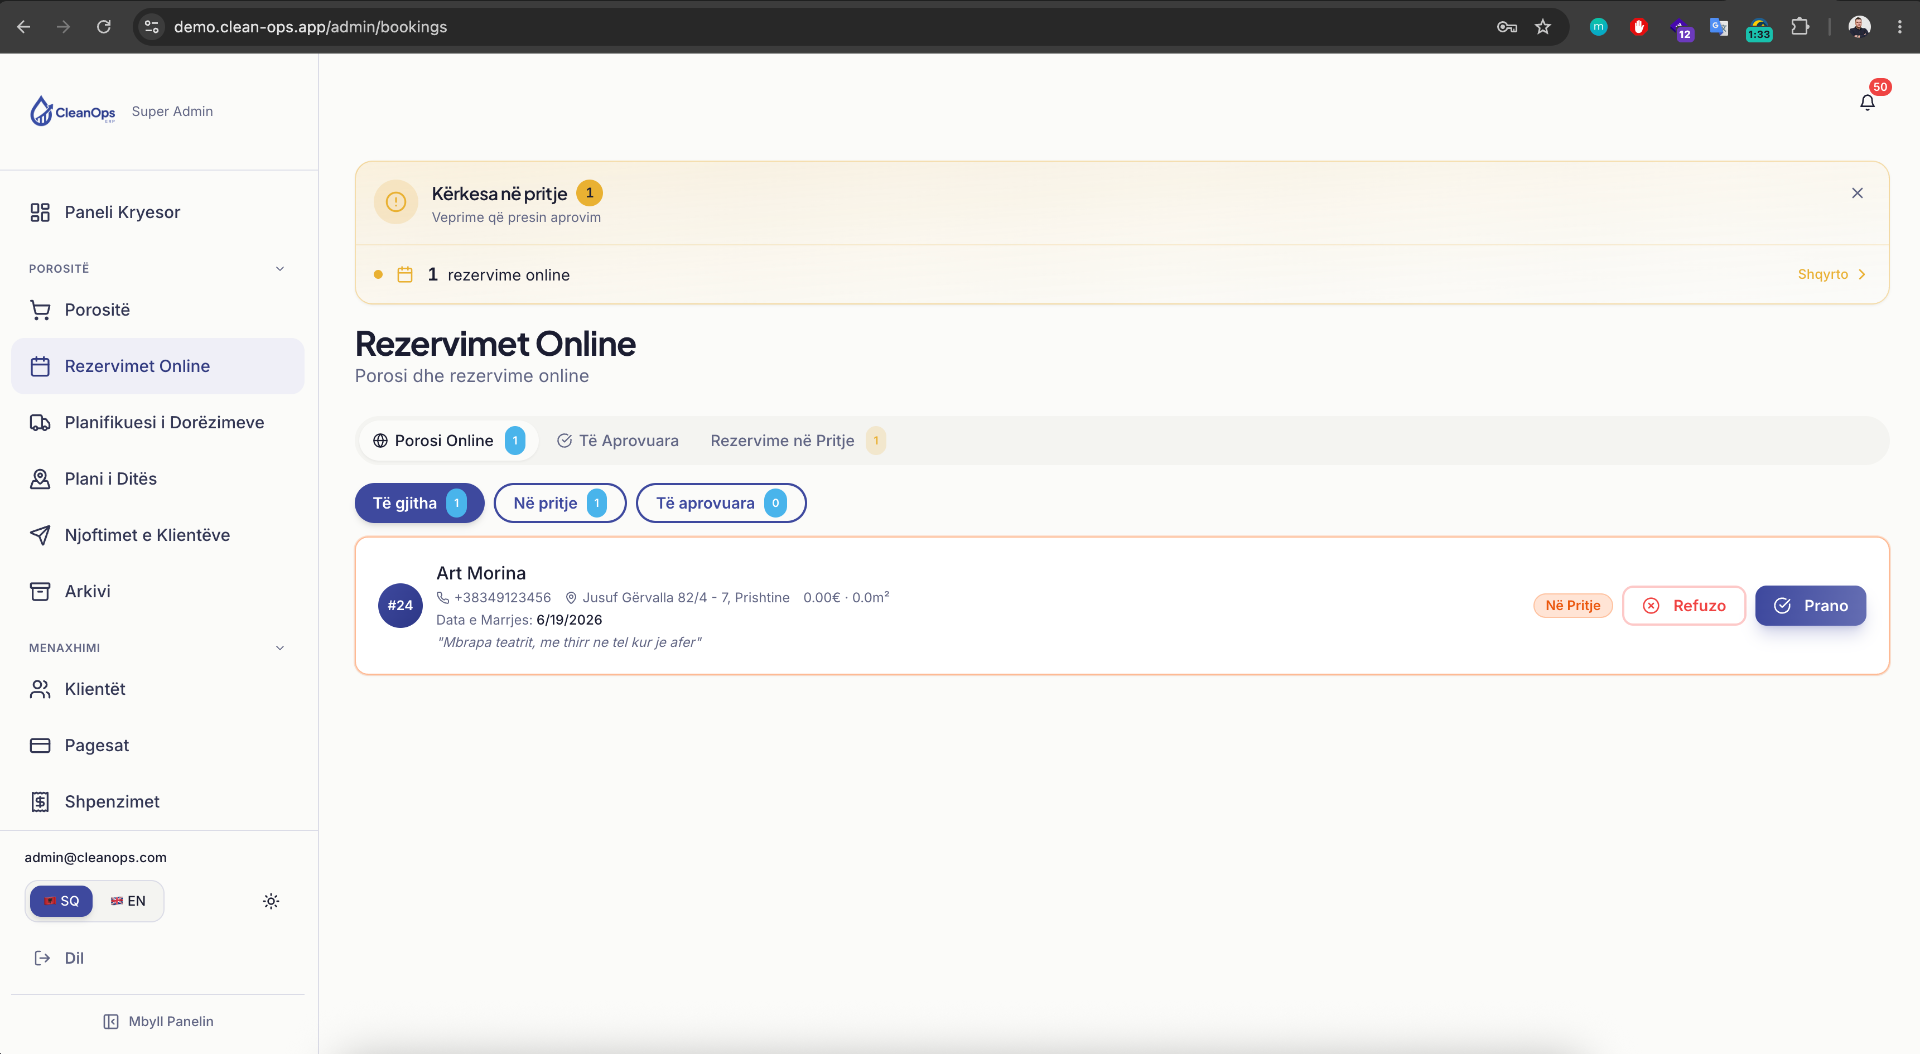Collapse the MENAXHIMI section
This screenshot has width=1920, height=1054.
click(280, 648)
